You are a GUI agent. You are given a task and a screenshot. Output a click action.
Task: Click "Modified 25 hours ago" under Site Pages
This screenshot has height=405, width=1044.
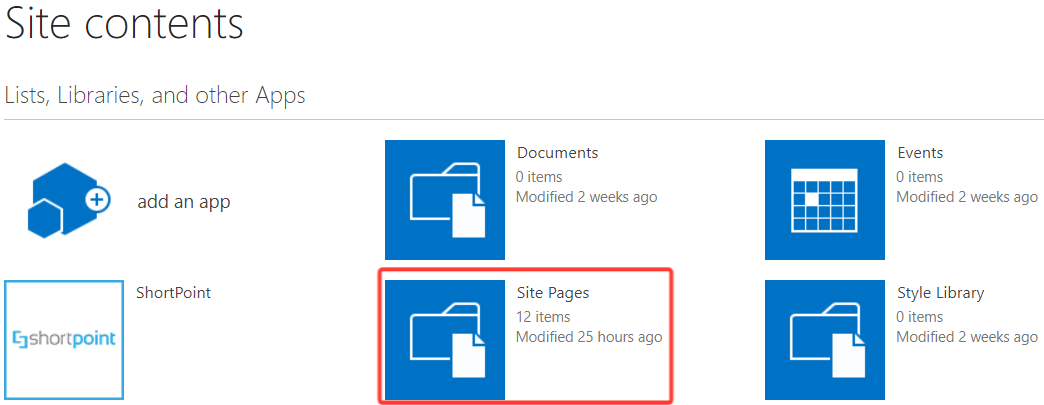pyautogui.click(x=589, y=337)
